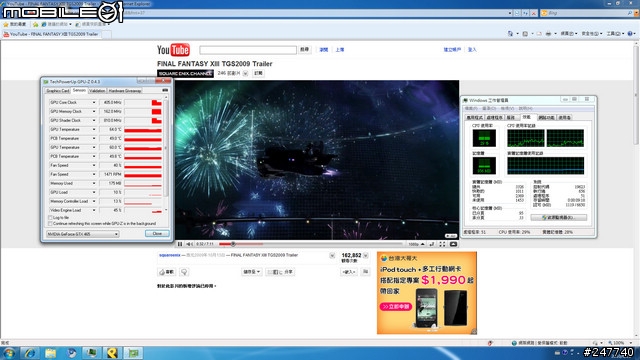Select the YouTube FINAL FANTASY XIII browser tab
This screenshot has height=360, width=640.
(52, 34)
